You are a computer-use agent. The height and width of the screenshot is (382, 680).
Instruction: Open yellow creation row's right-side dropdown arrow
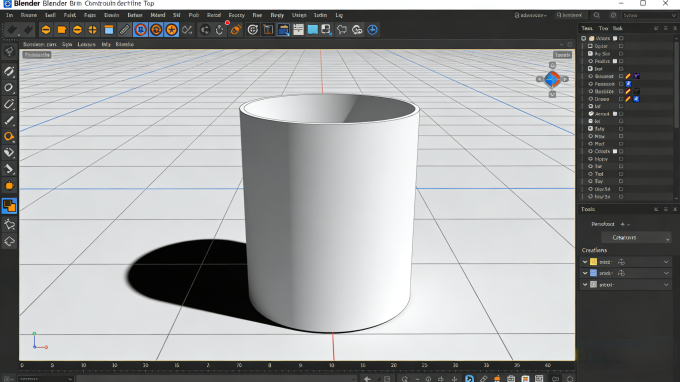point(666,262)
